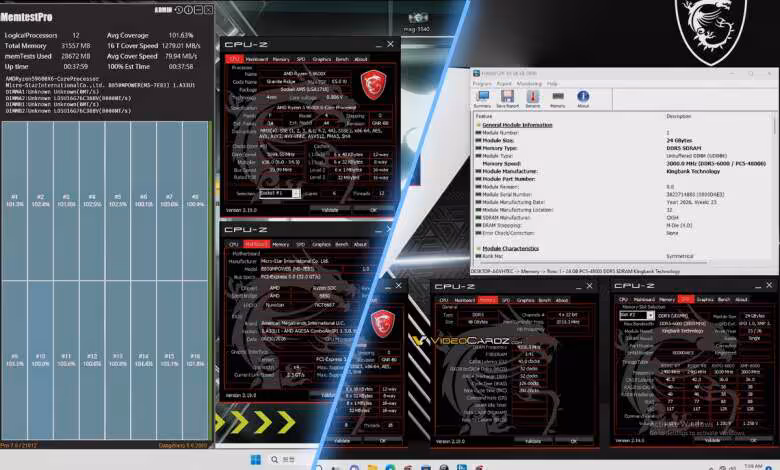The height and width of the screenshot is (470, 780).
Task: Click the Save Report floppy icon
Action: pos(507,98)
